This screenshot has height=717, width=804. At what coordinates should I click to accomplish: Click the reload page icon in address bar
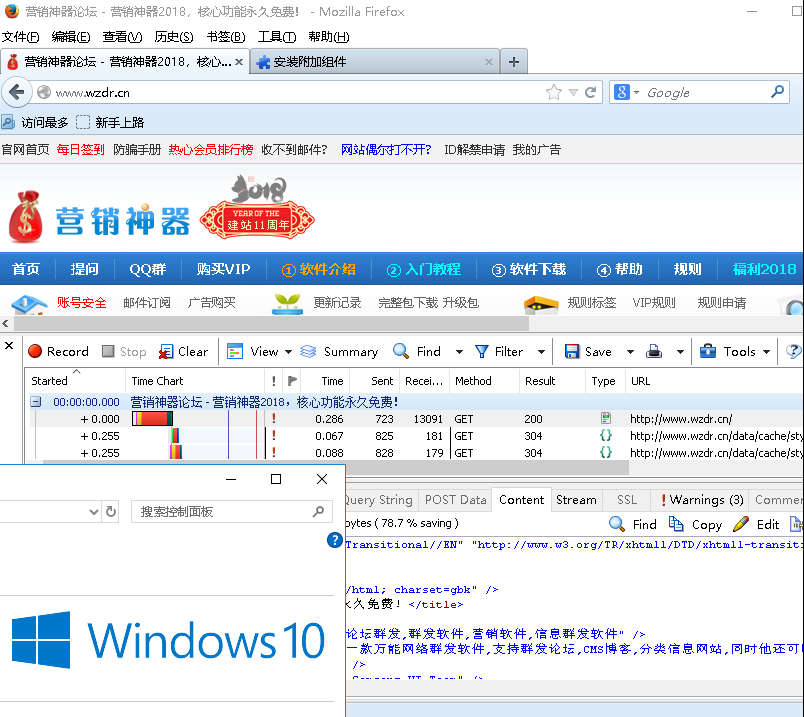pyautogui.click(x=591, y=92)
